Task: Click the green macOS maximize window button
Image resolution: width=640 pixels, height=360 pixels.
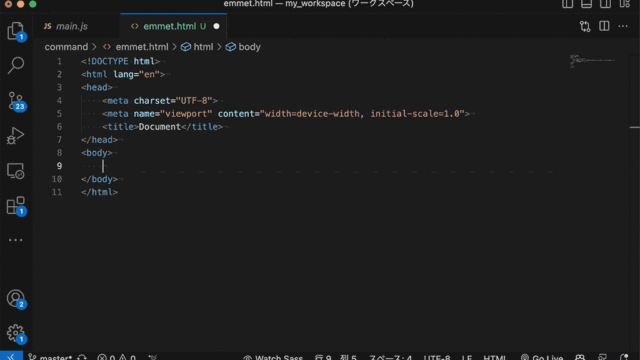Action: pyautogui.click(x=33, y=4)
